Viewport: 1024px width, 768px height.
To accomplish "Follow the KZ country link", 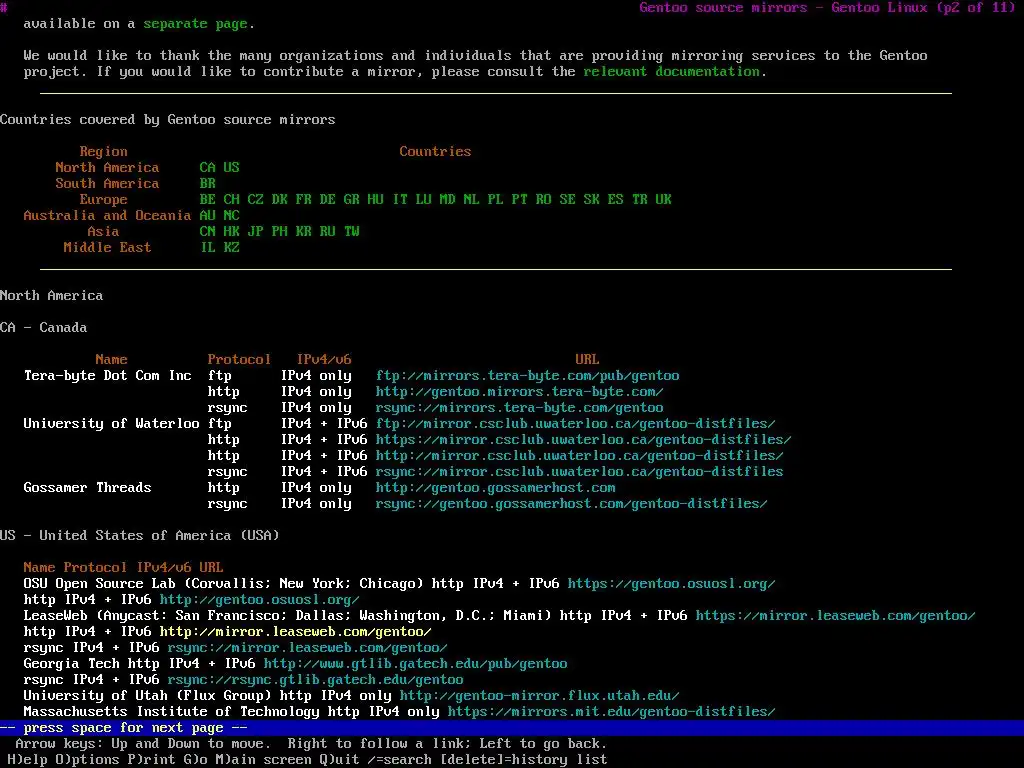I will point(231,248).
